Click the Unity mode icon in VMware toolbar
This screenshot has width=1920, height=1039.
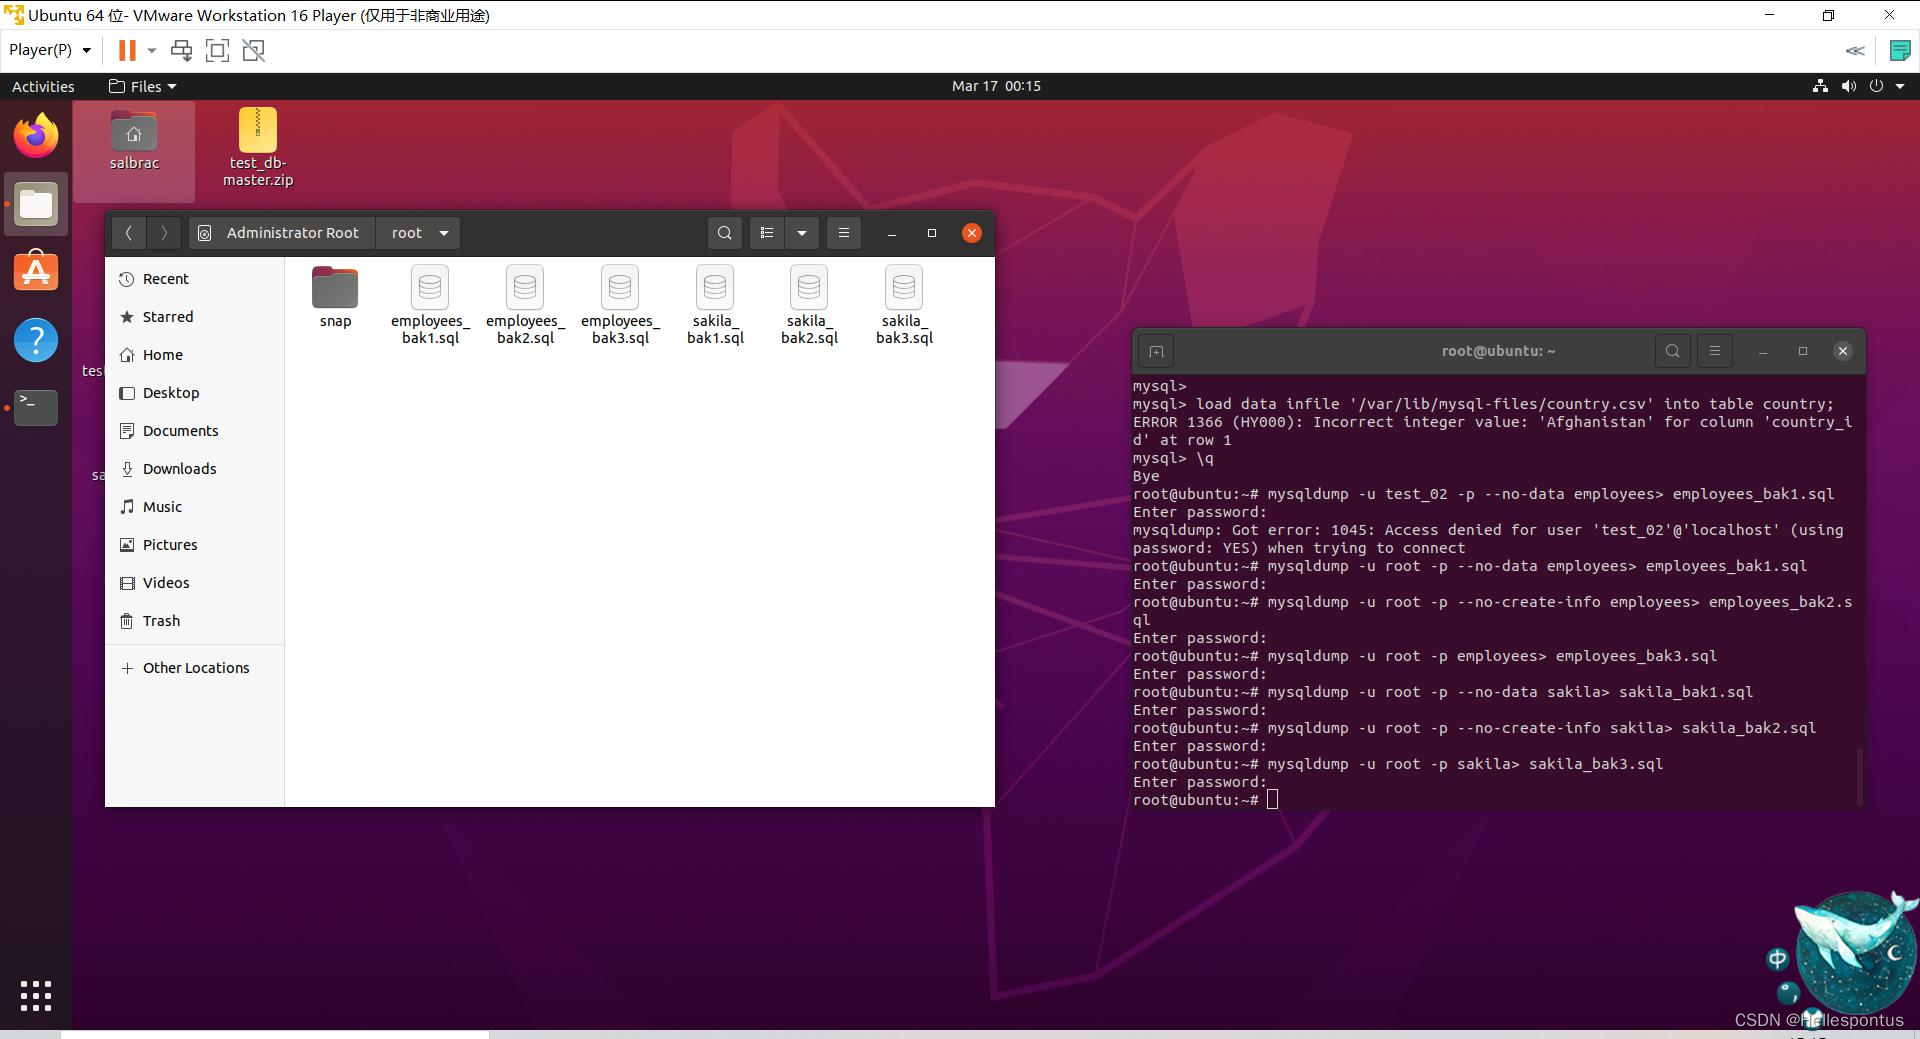253,50
